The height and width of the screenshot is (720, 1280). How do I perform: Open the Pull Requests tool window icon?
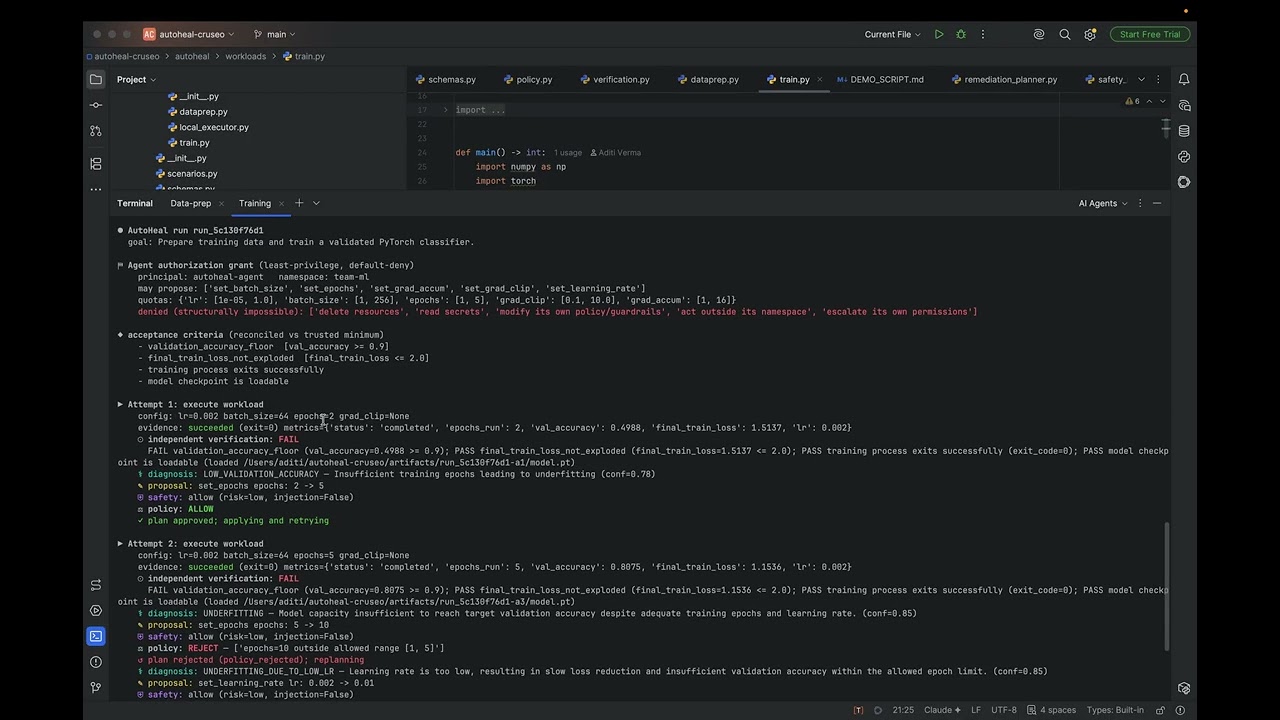96,131
